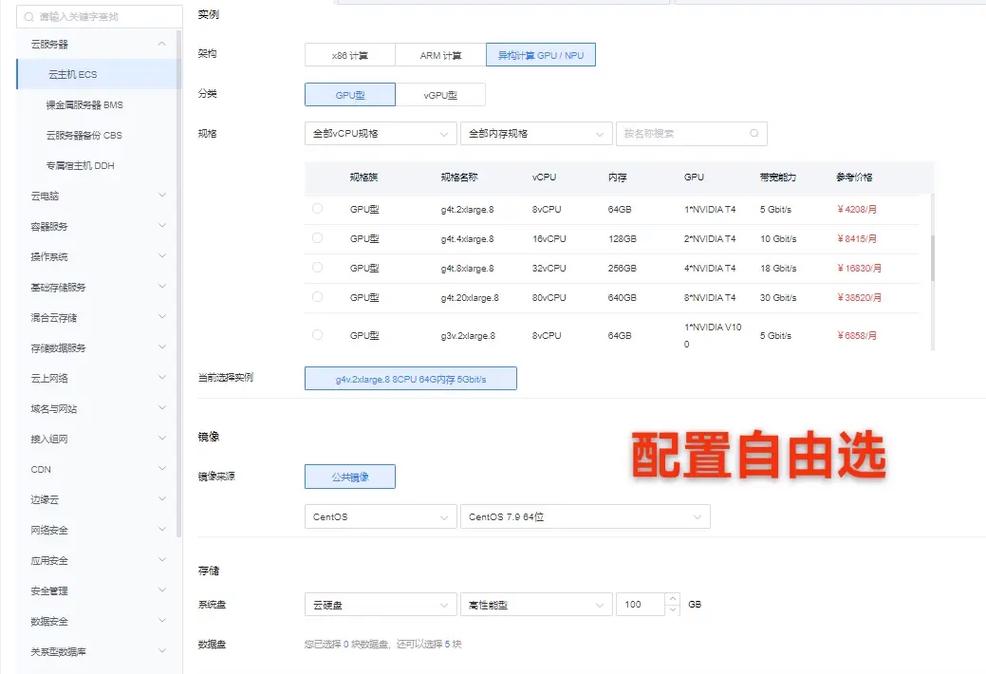
Task: Open 云主机 ECS in the sidebar
Action: pyautogui.click(x=97, y=74)
